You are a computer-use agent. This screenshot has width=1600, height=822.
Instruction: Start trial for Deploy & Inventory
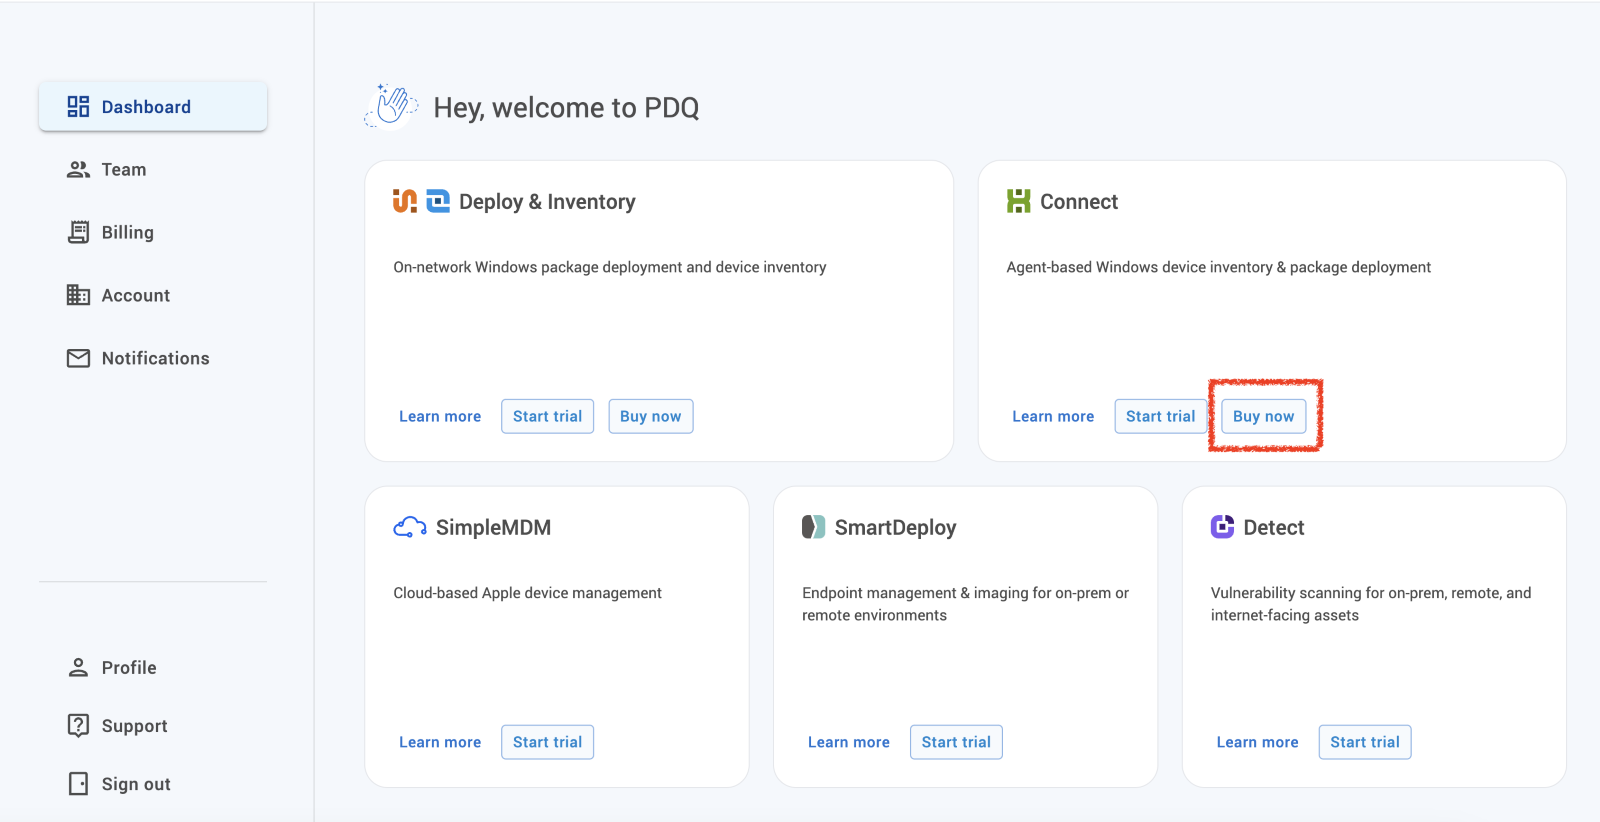tap(547, 416)
